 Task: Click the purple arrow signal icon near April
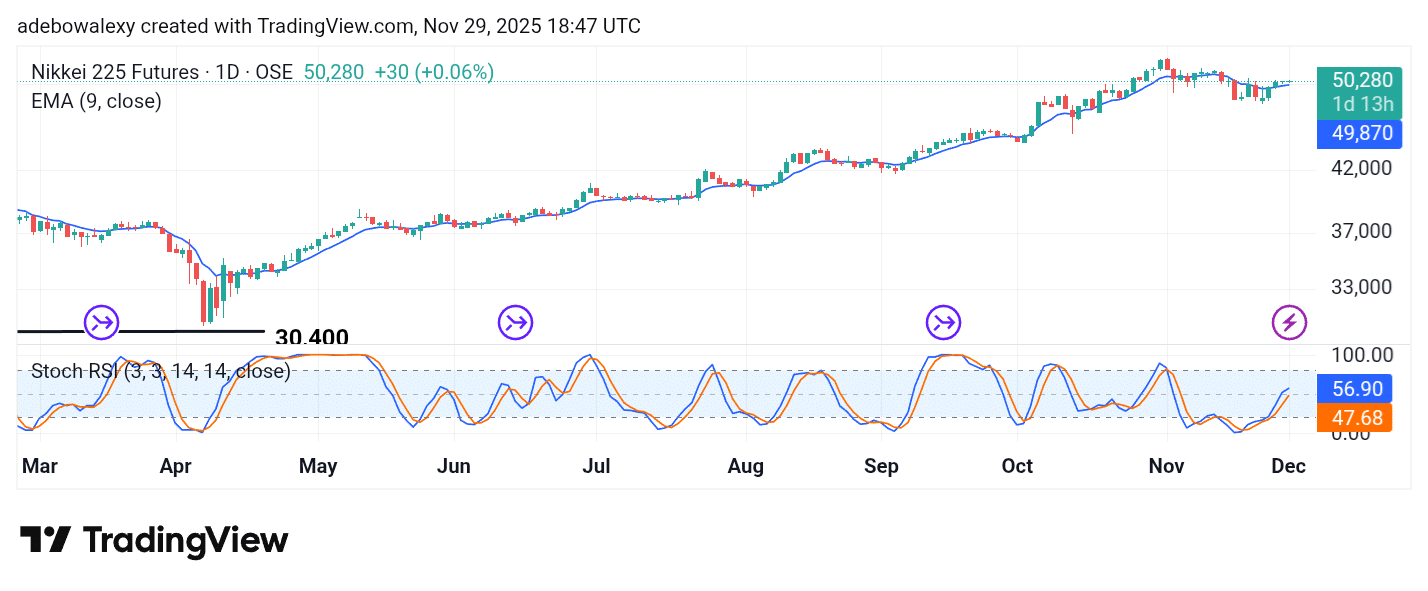(x=100, y=322)
